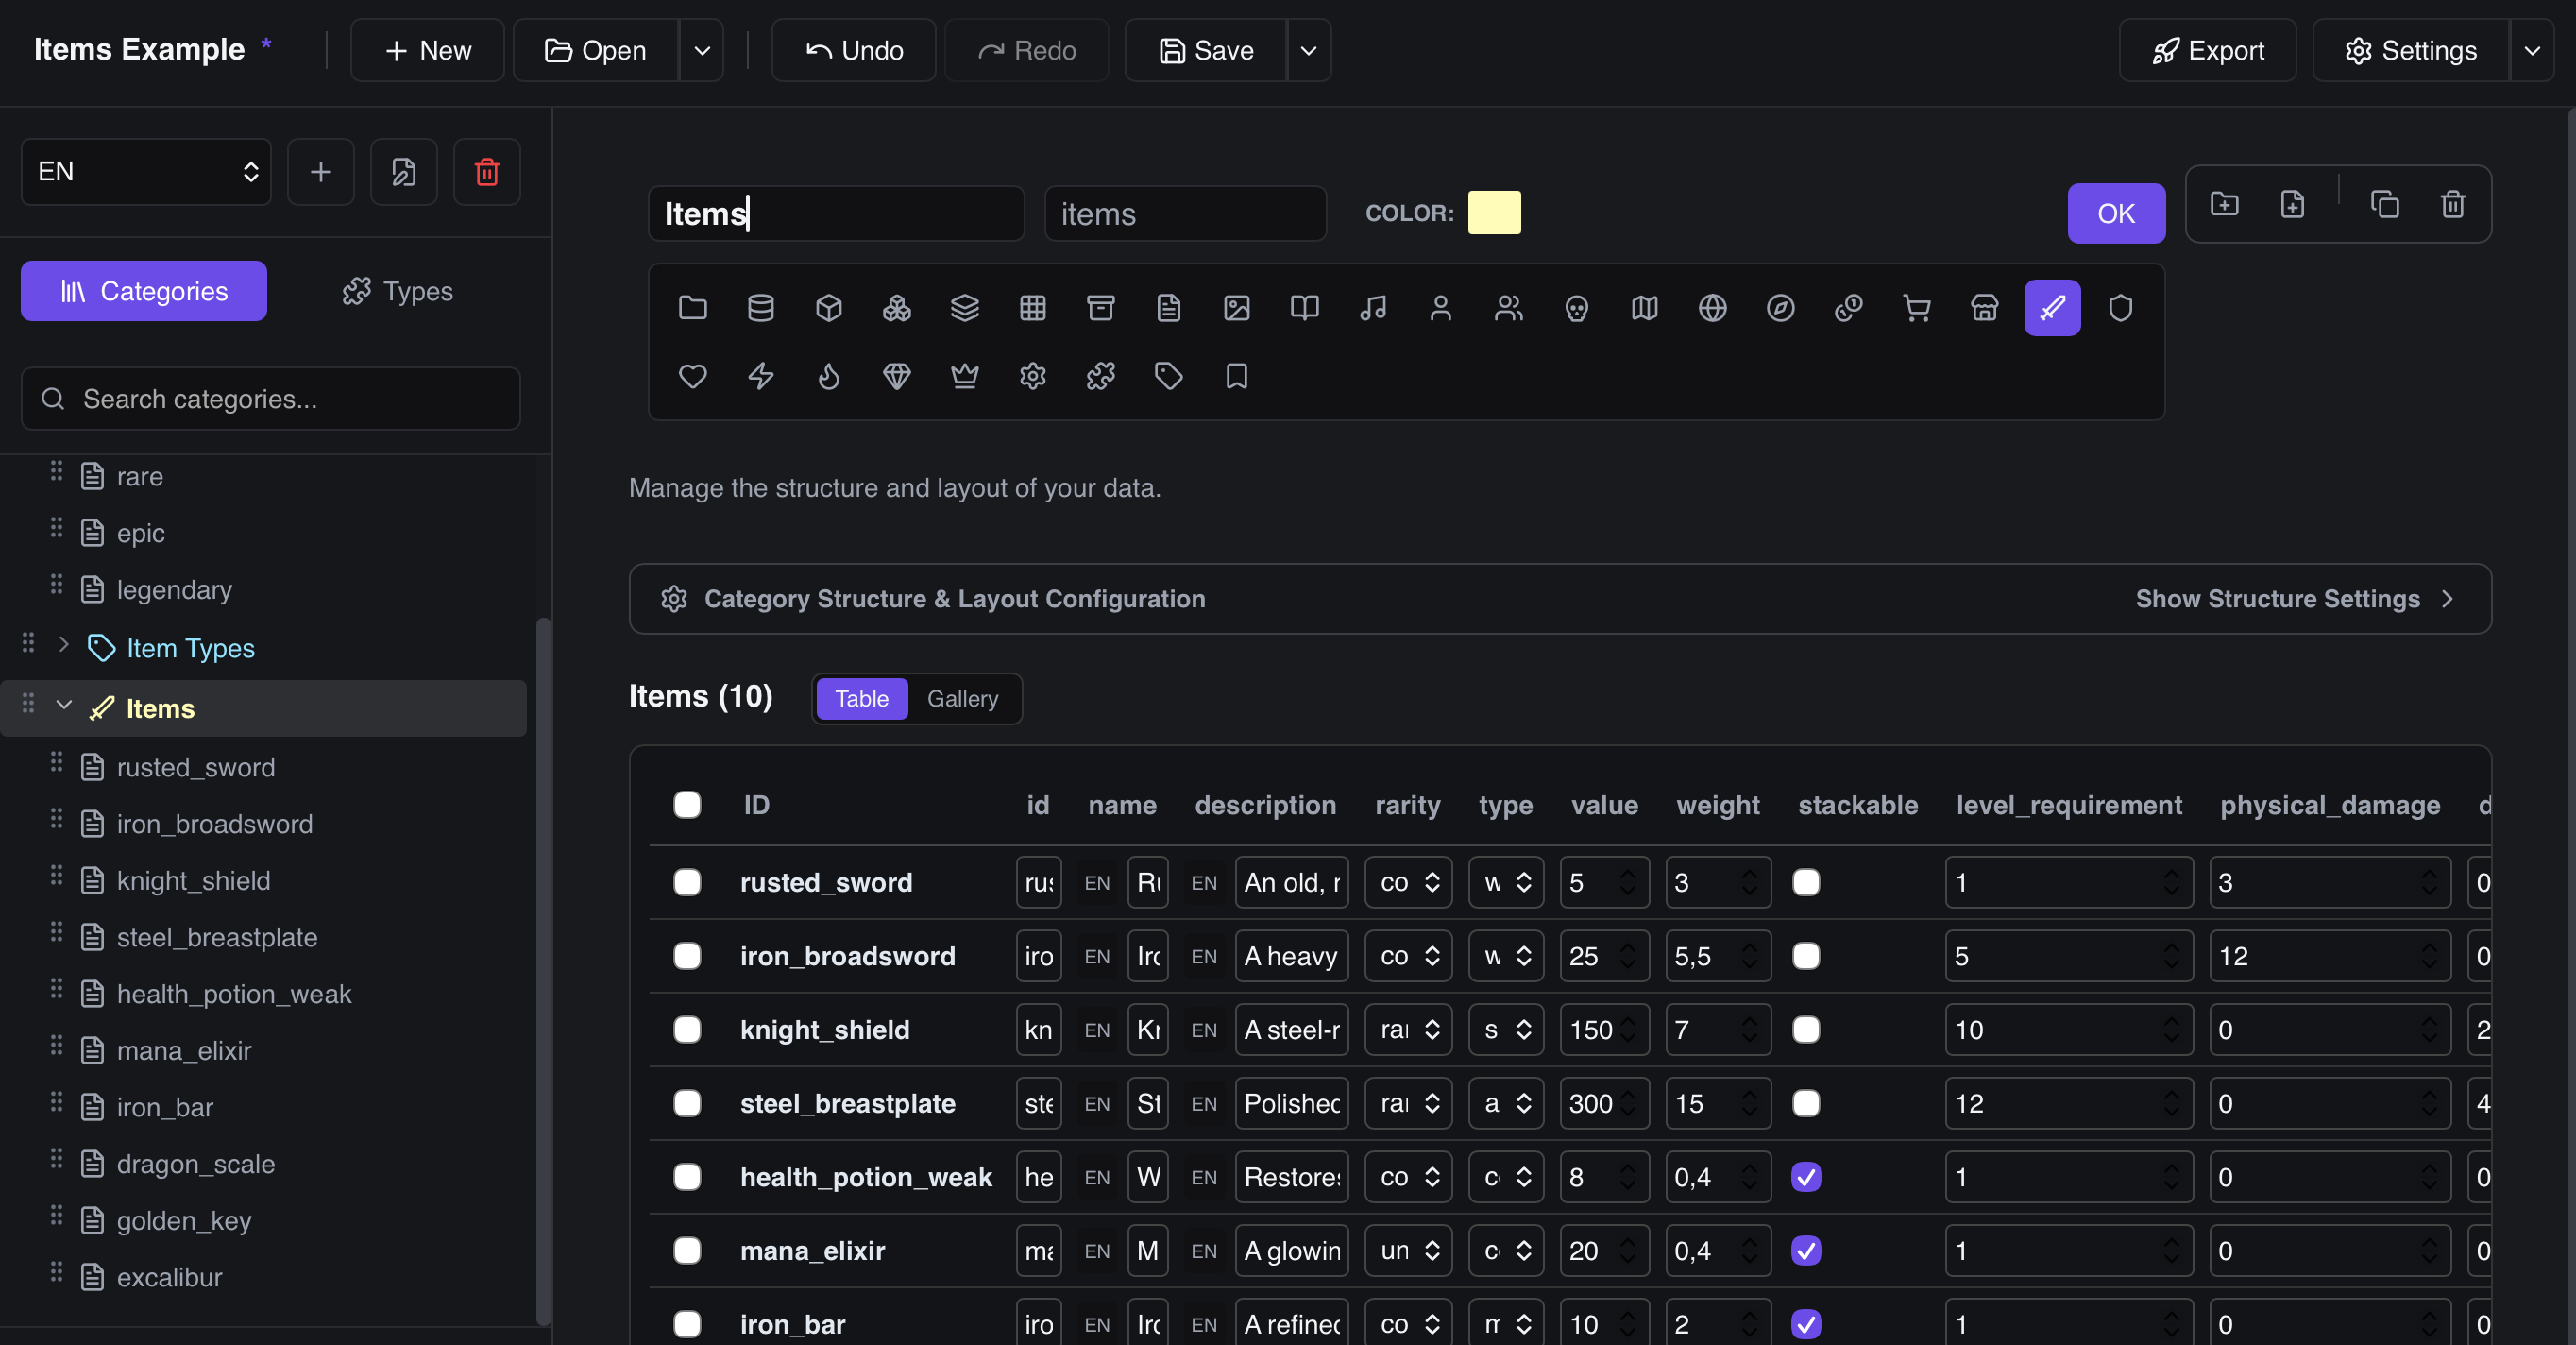Choose the shopping cart icon
Screen dimensions: 2576x1345
click(x=1916, y=308)
